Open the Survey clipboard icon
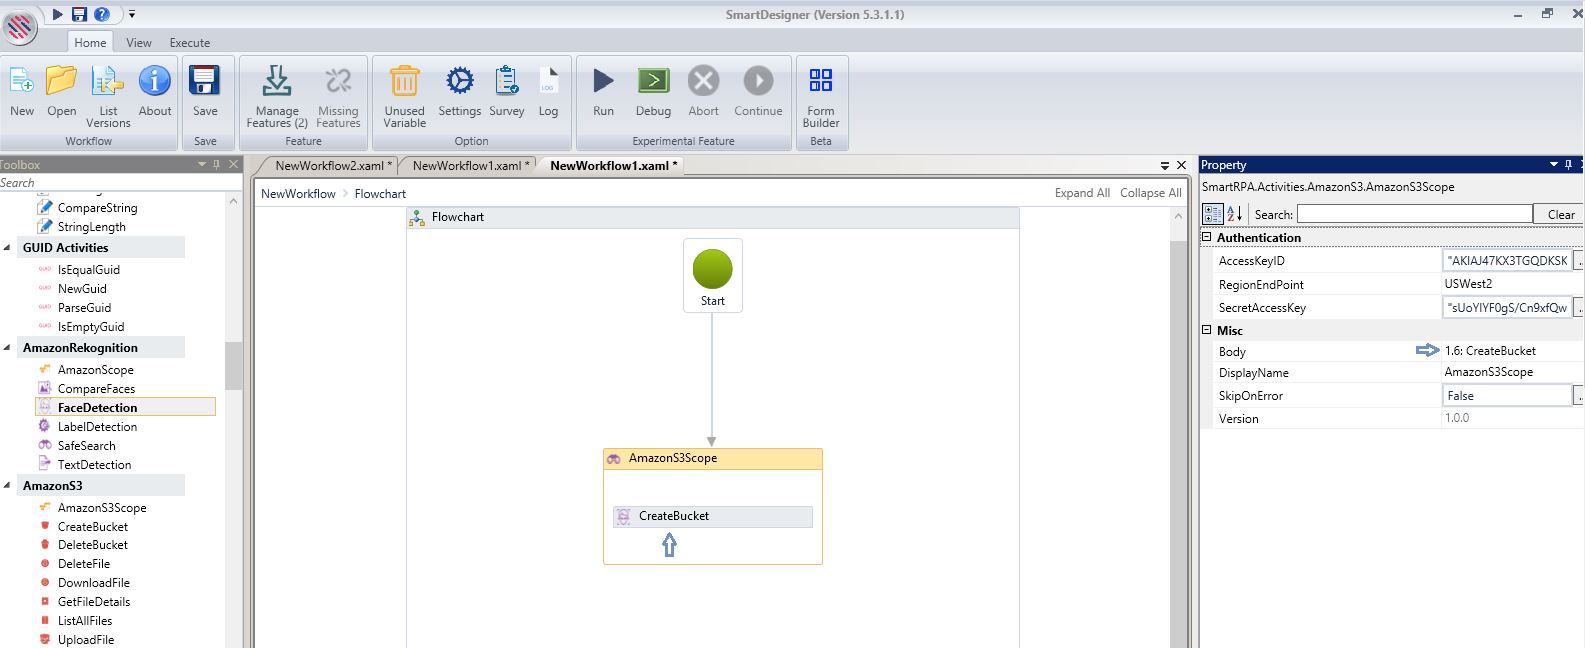 (x=507, y=81)
